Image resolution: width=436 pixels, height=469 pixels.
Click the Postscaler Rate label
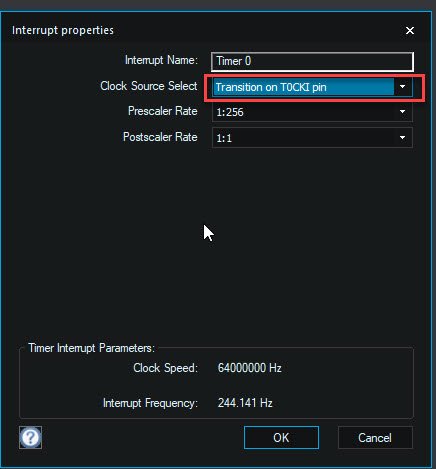pyautogui.click(x=160, y=137)
